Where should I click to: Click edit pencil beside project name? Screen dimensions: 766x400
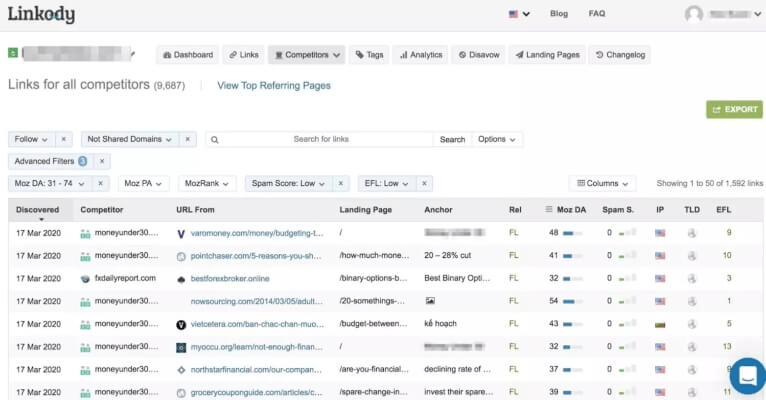pos(132,54)
